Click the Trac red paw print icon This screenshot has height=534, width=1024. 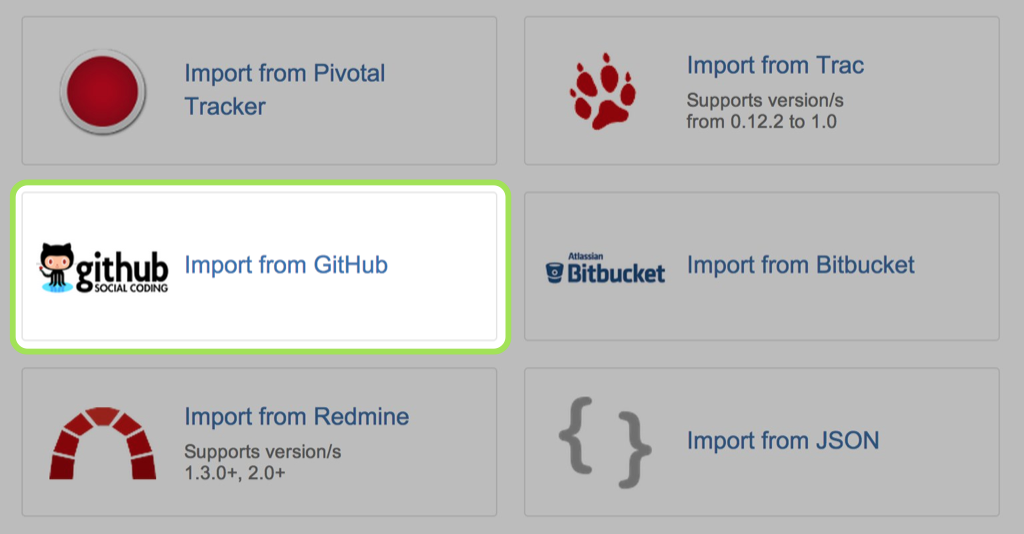click(x=602, y=91)
